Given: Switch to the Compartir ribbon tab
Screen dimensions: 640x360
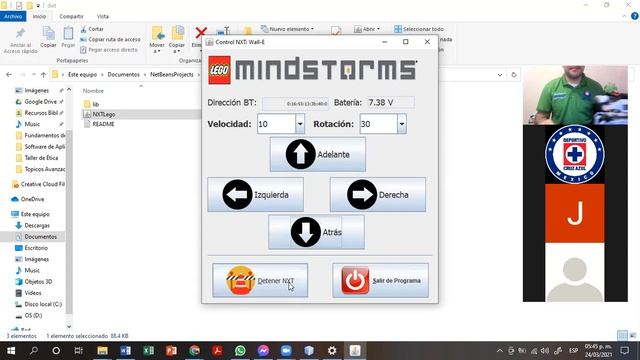Looking at the screenshot, I should point(71,16).
